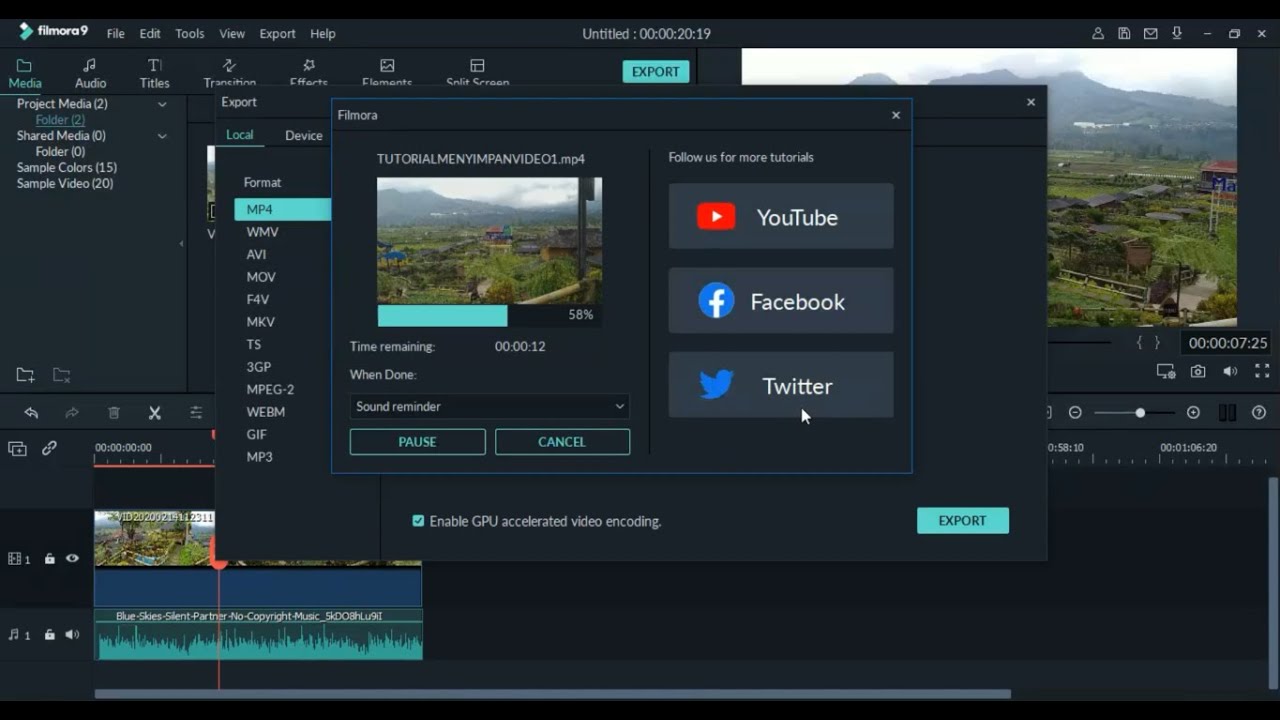1280x720 pixels.
Task: Open the Twitter follow link
Action: [x=781, y=385]
